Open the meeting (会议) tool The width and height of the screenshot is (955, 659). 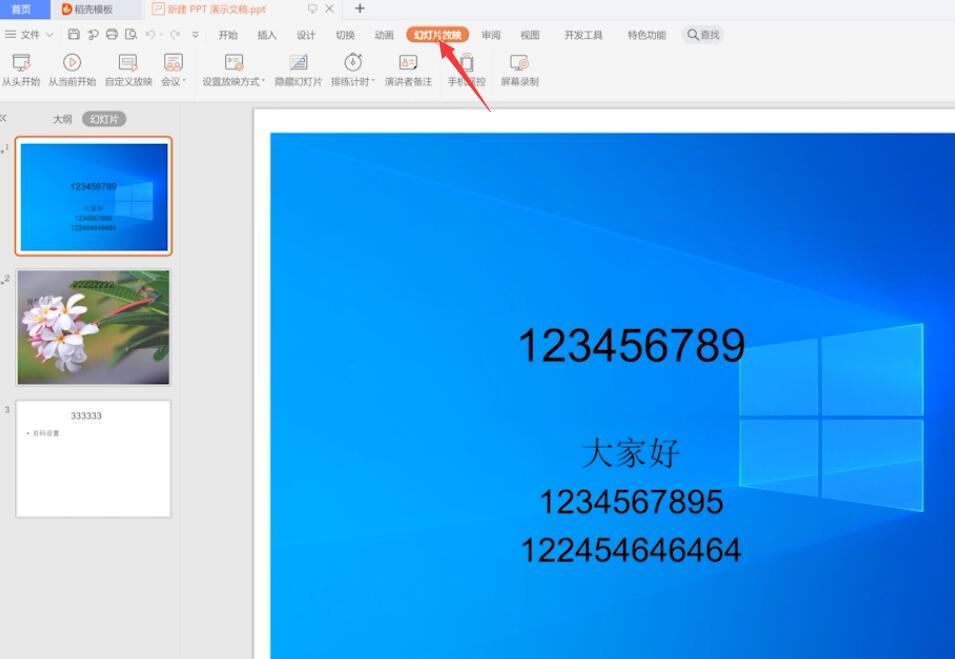pyautogui.click(x=173, y=70)
